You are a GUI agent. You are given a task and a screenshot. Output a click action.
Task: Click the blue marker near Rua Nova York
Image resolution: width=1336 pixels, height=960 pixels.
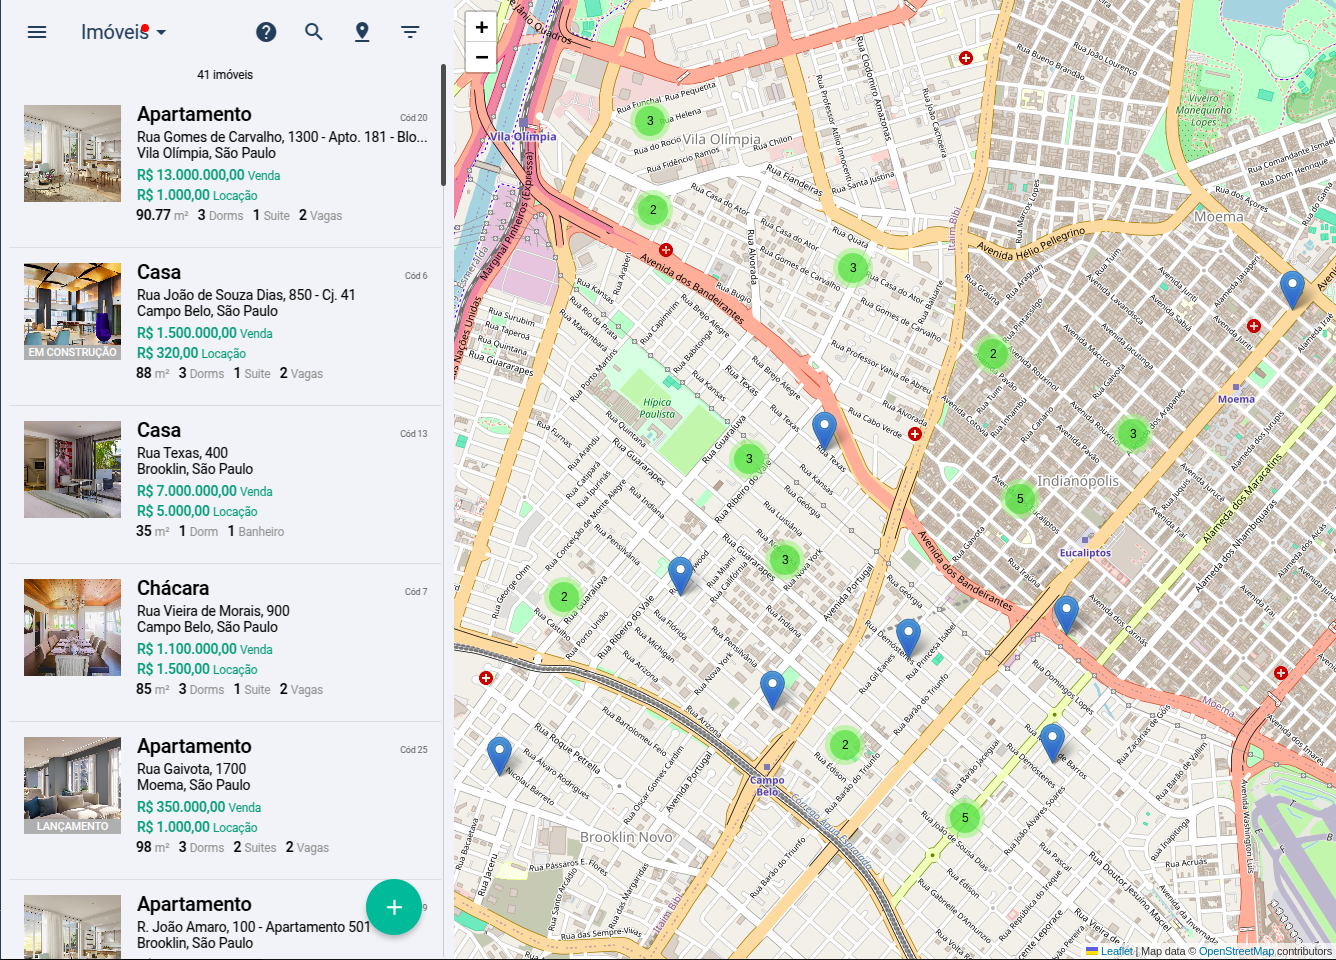pos(772,691)
